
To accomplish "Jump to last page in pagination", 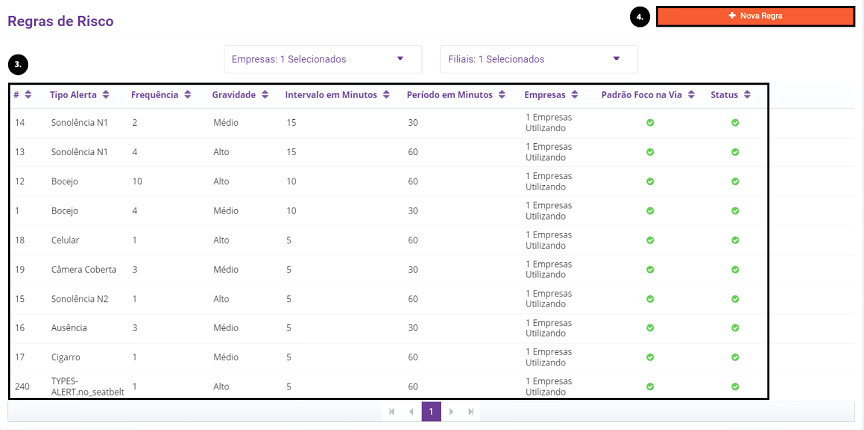I will coord(471,411).
